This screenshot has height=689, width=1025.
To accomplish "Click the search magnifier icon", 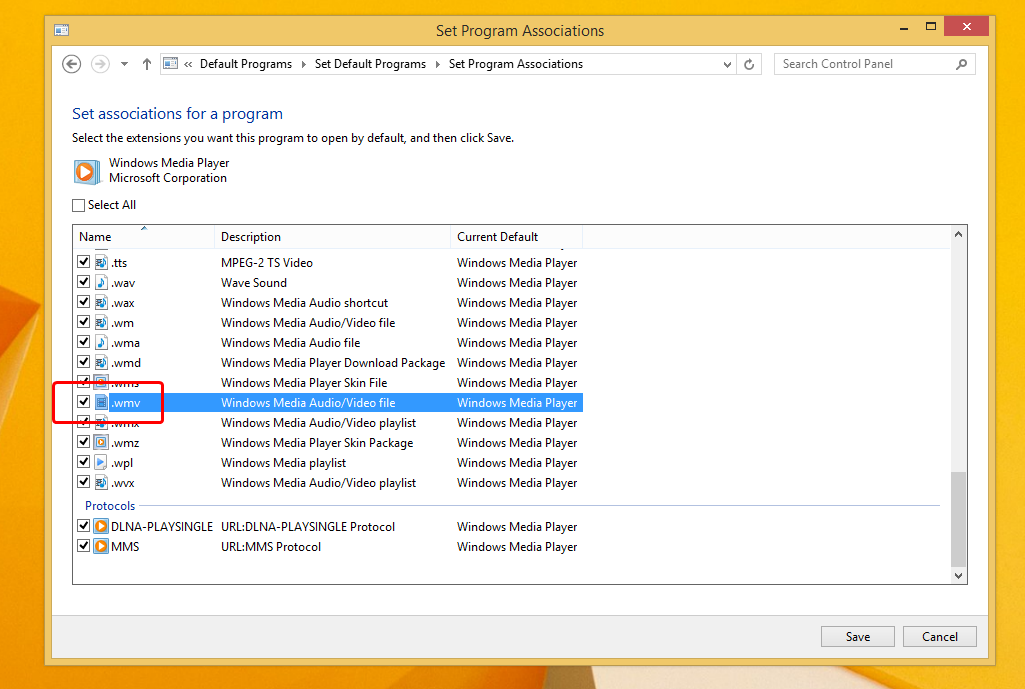I will click(961, 64).
